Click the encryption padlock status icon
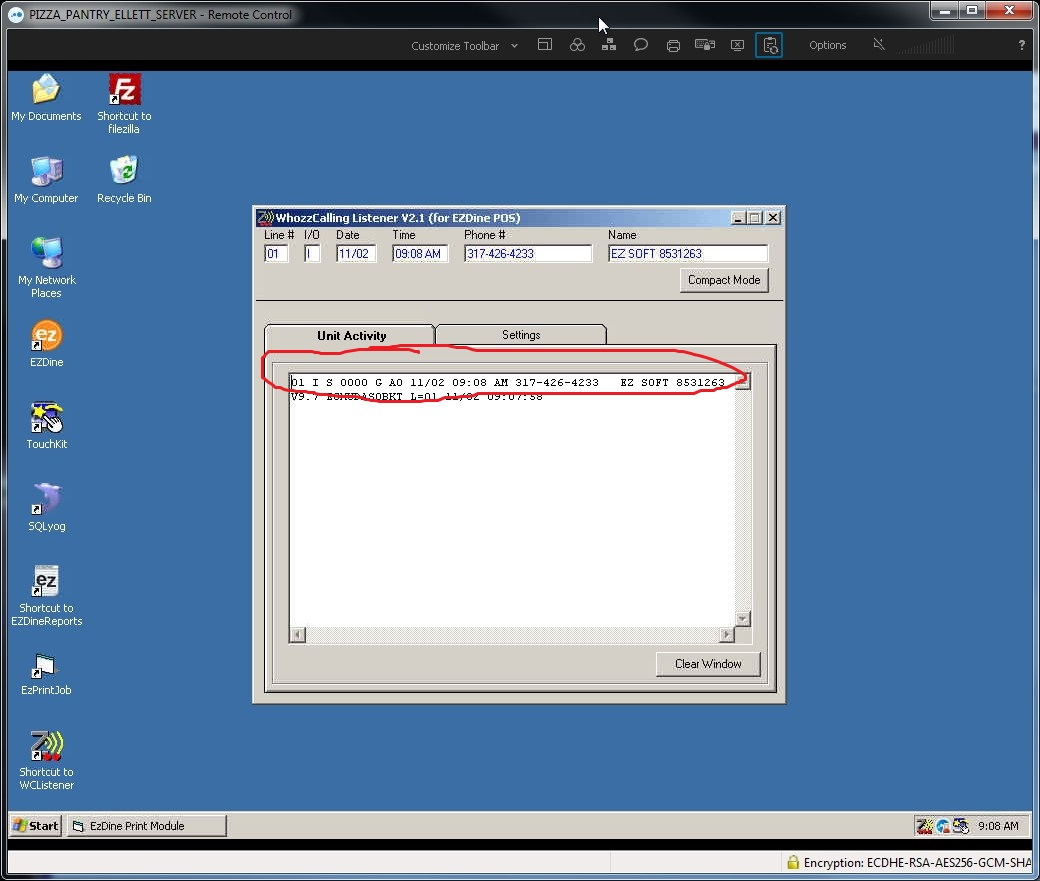 tap(793, 862)
